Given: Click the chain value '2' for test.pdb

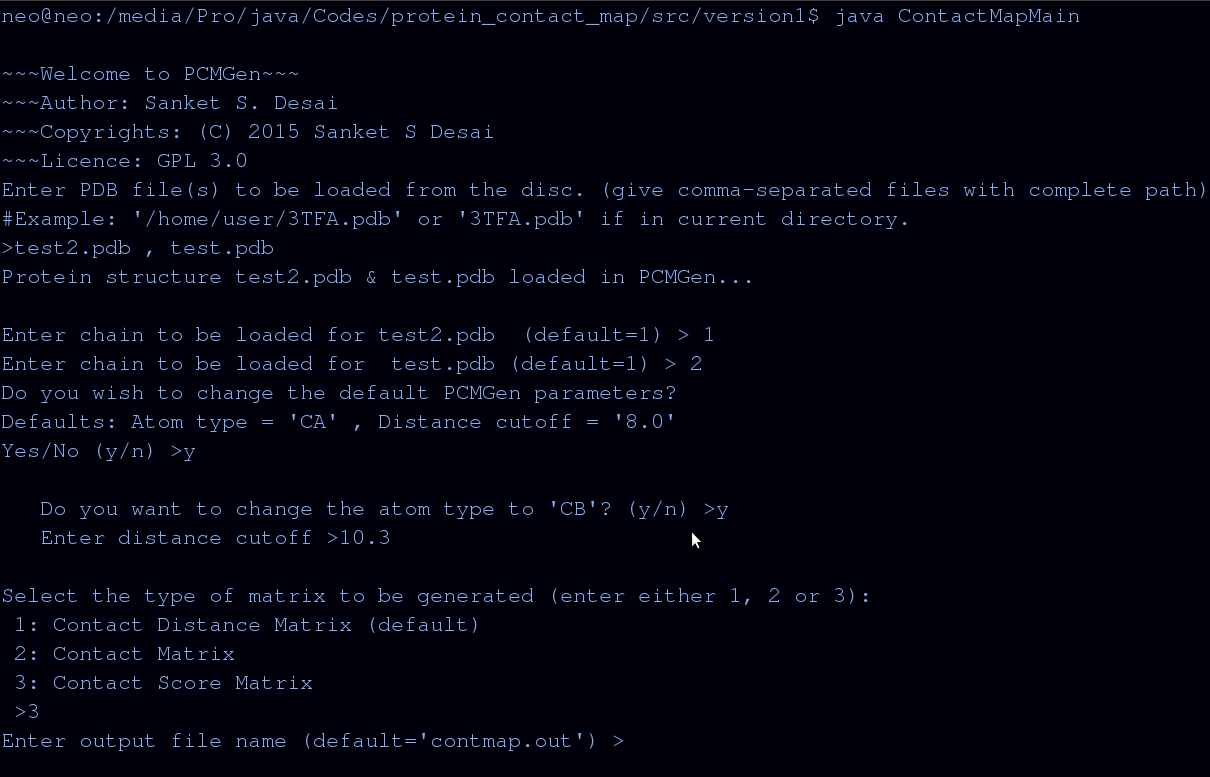Looking at the screenshot, I should tap(696, 364).
